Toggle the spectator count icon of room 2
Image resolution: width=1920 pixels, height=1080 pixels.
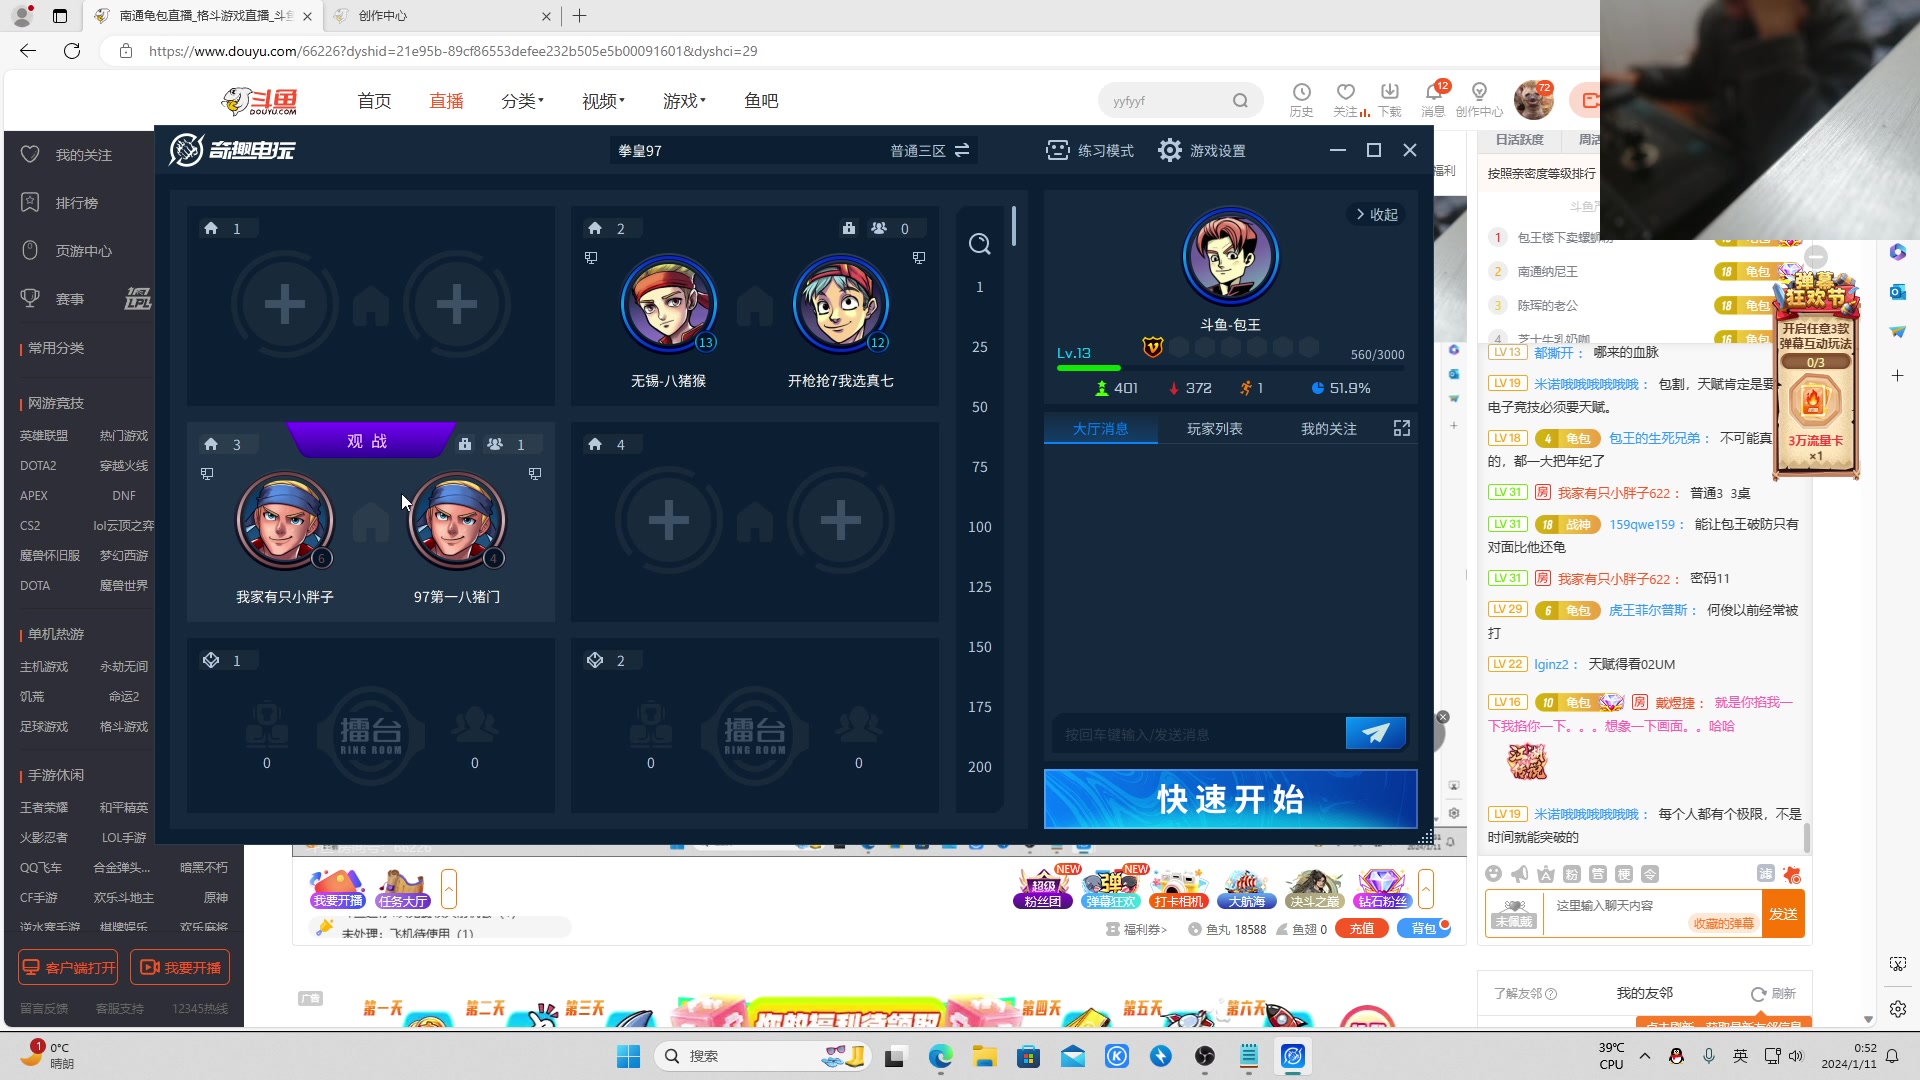click(879, 228)
